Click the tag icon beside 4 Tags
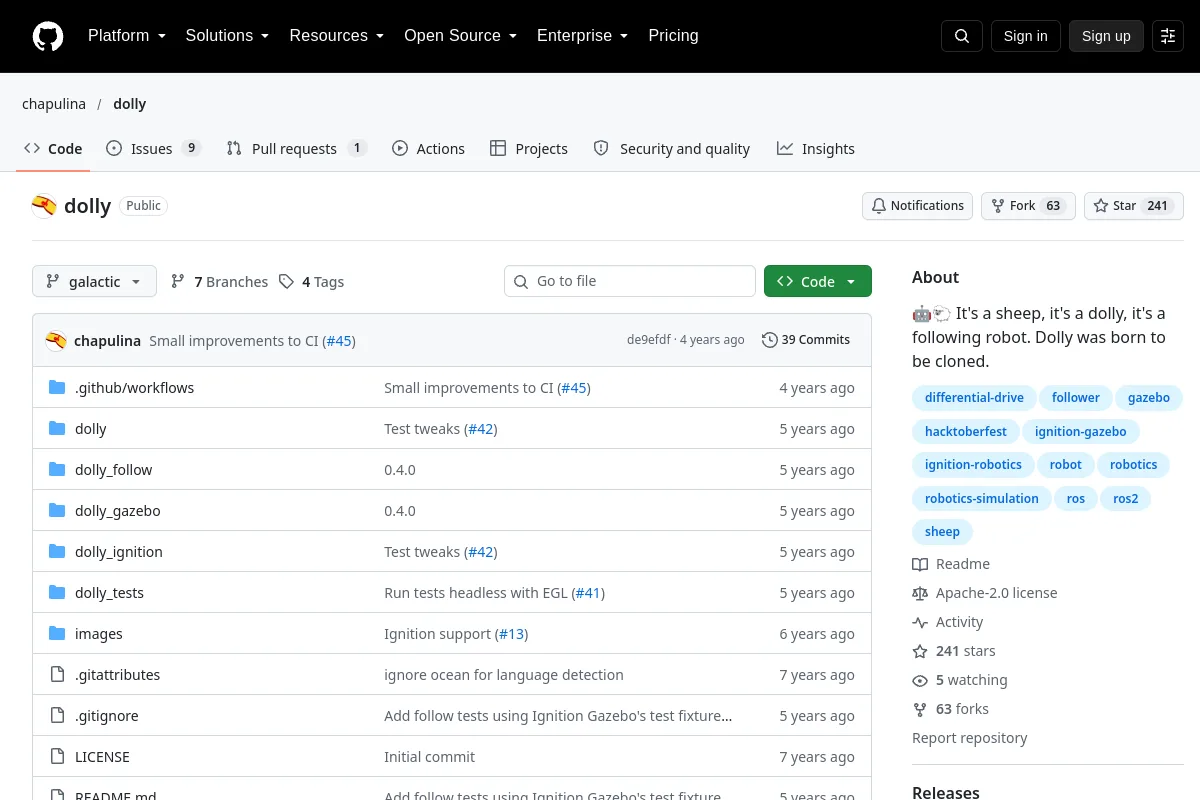 [286, 282]
